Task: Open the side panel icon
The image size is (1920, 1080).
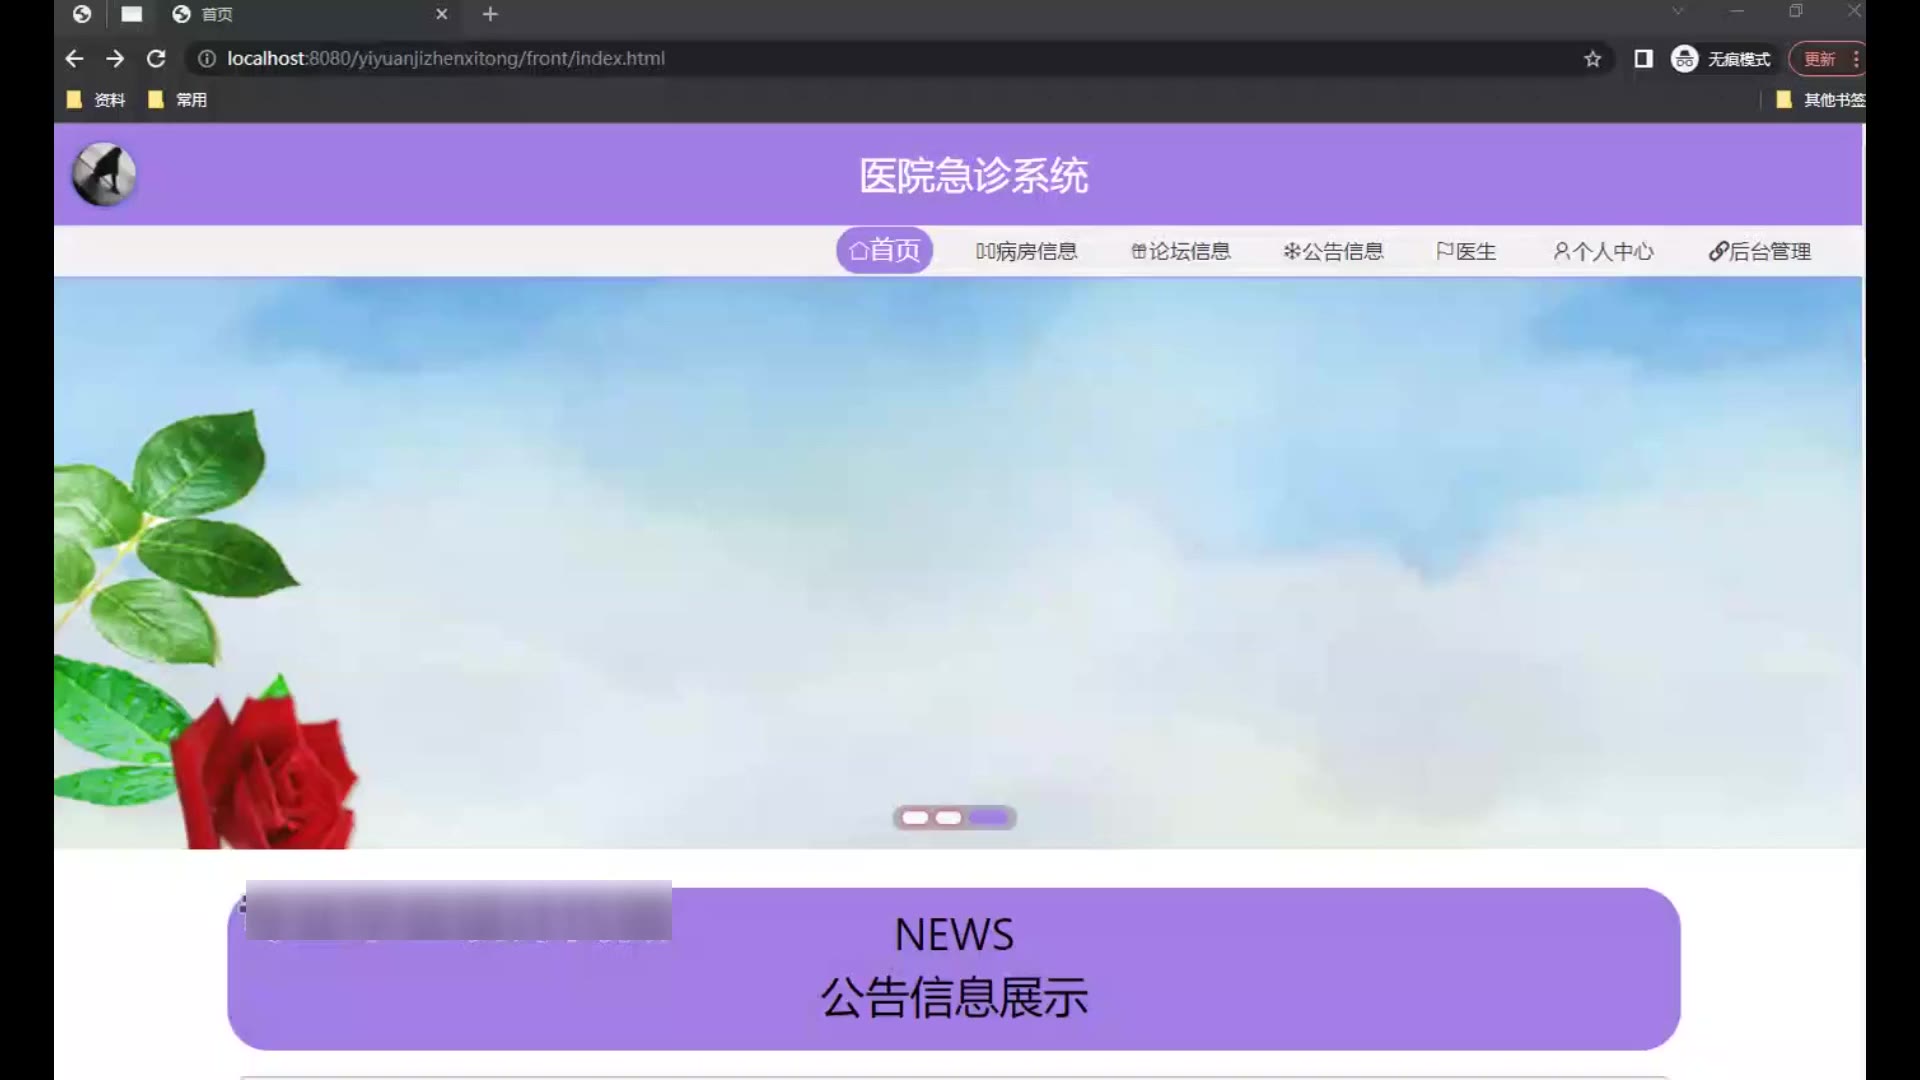Action: [x=1643, y=59]
